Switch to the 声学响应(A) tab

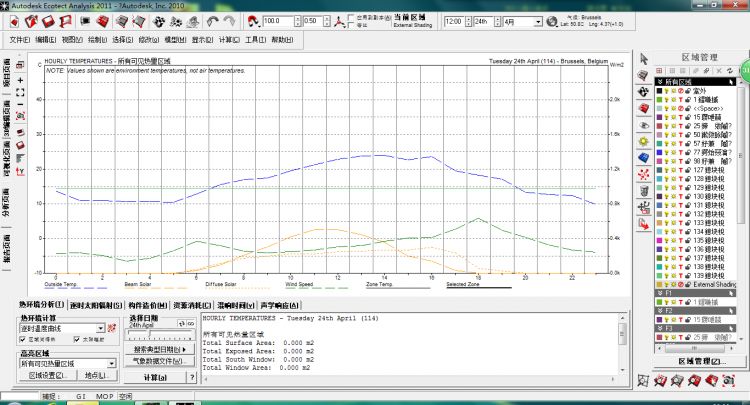pyautogui.click(x=279, y=305)
